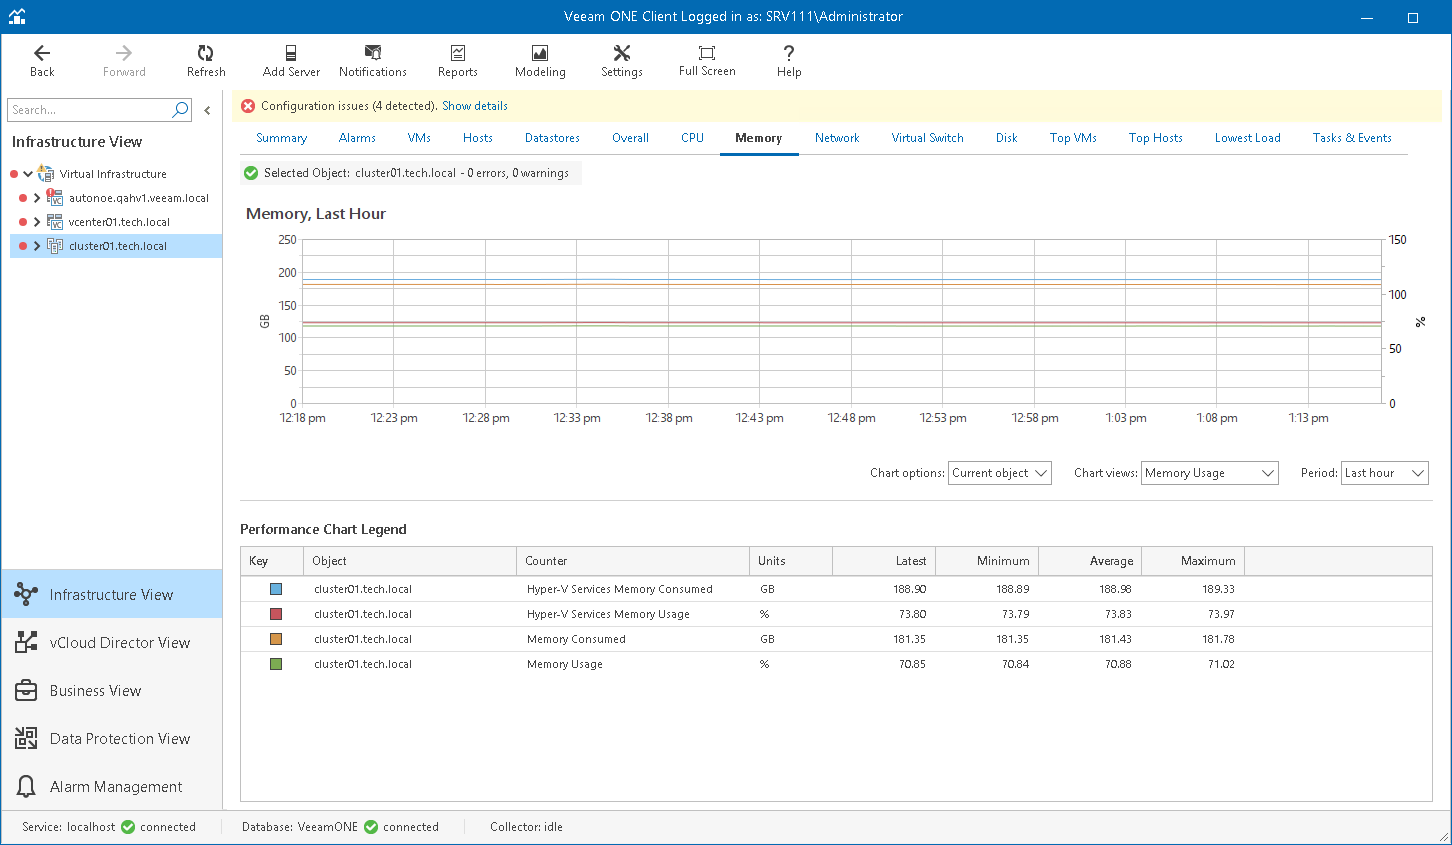Expand the vcenter01.tech.local tree node

[x=37, y=222]
